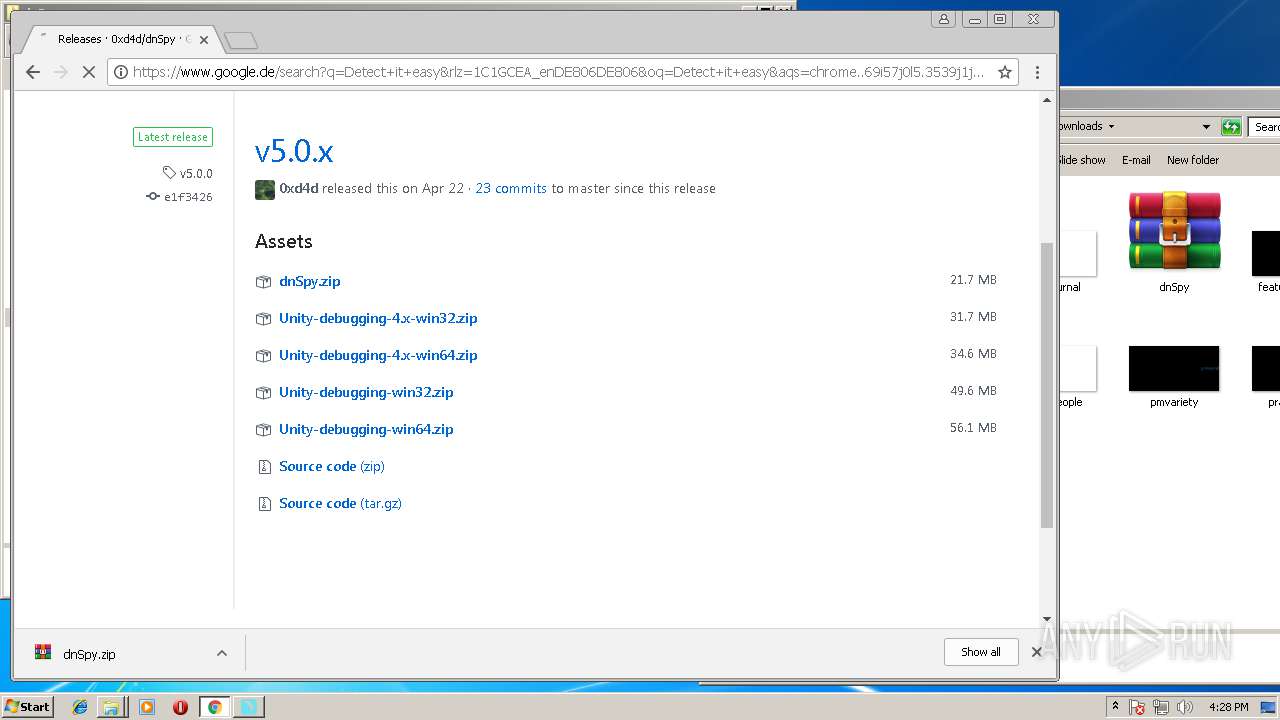Download Unity-debugging-win64.zip
Viewport: 1280px width, 720px height.
(x=366, y=429)
